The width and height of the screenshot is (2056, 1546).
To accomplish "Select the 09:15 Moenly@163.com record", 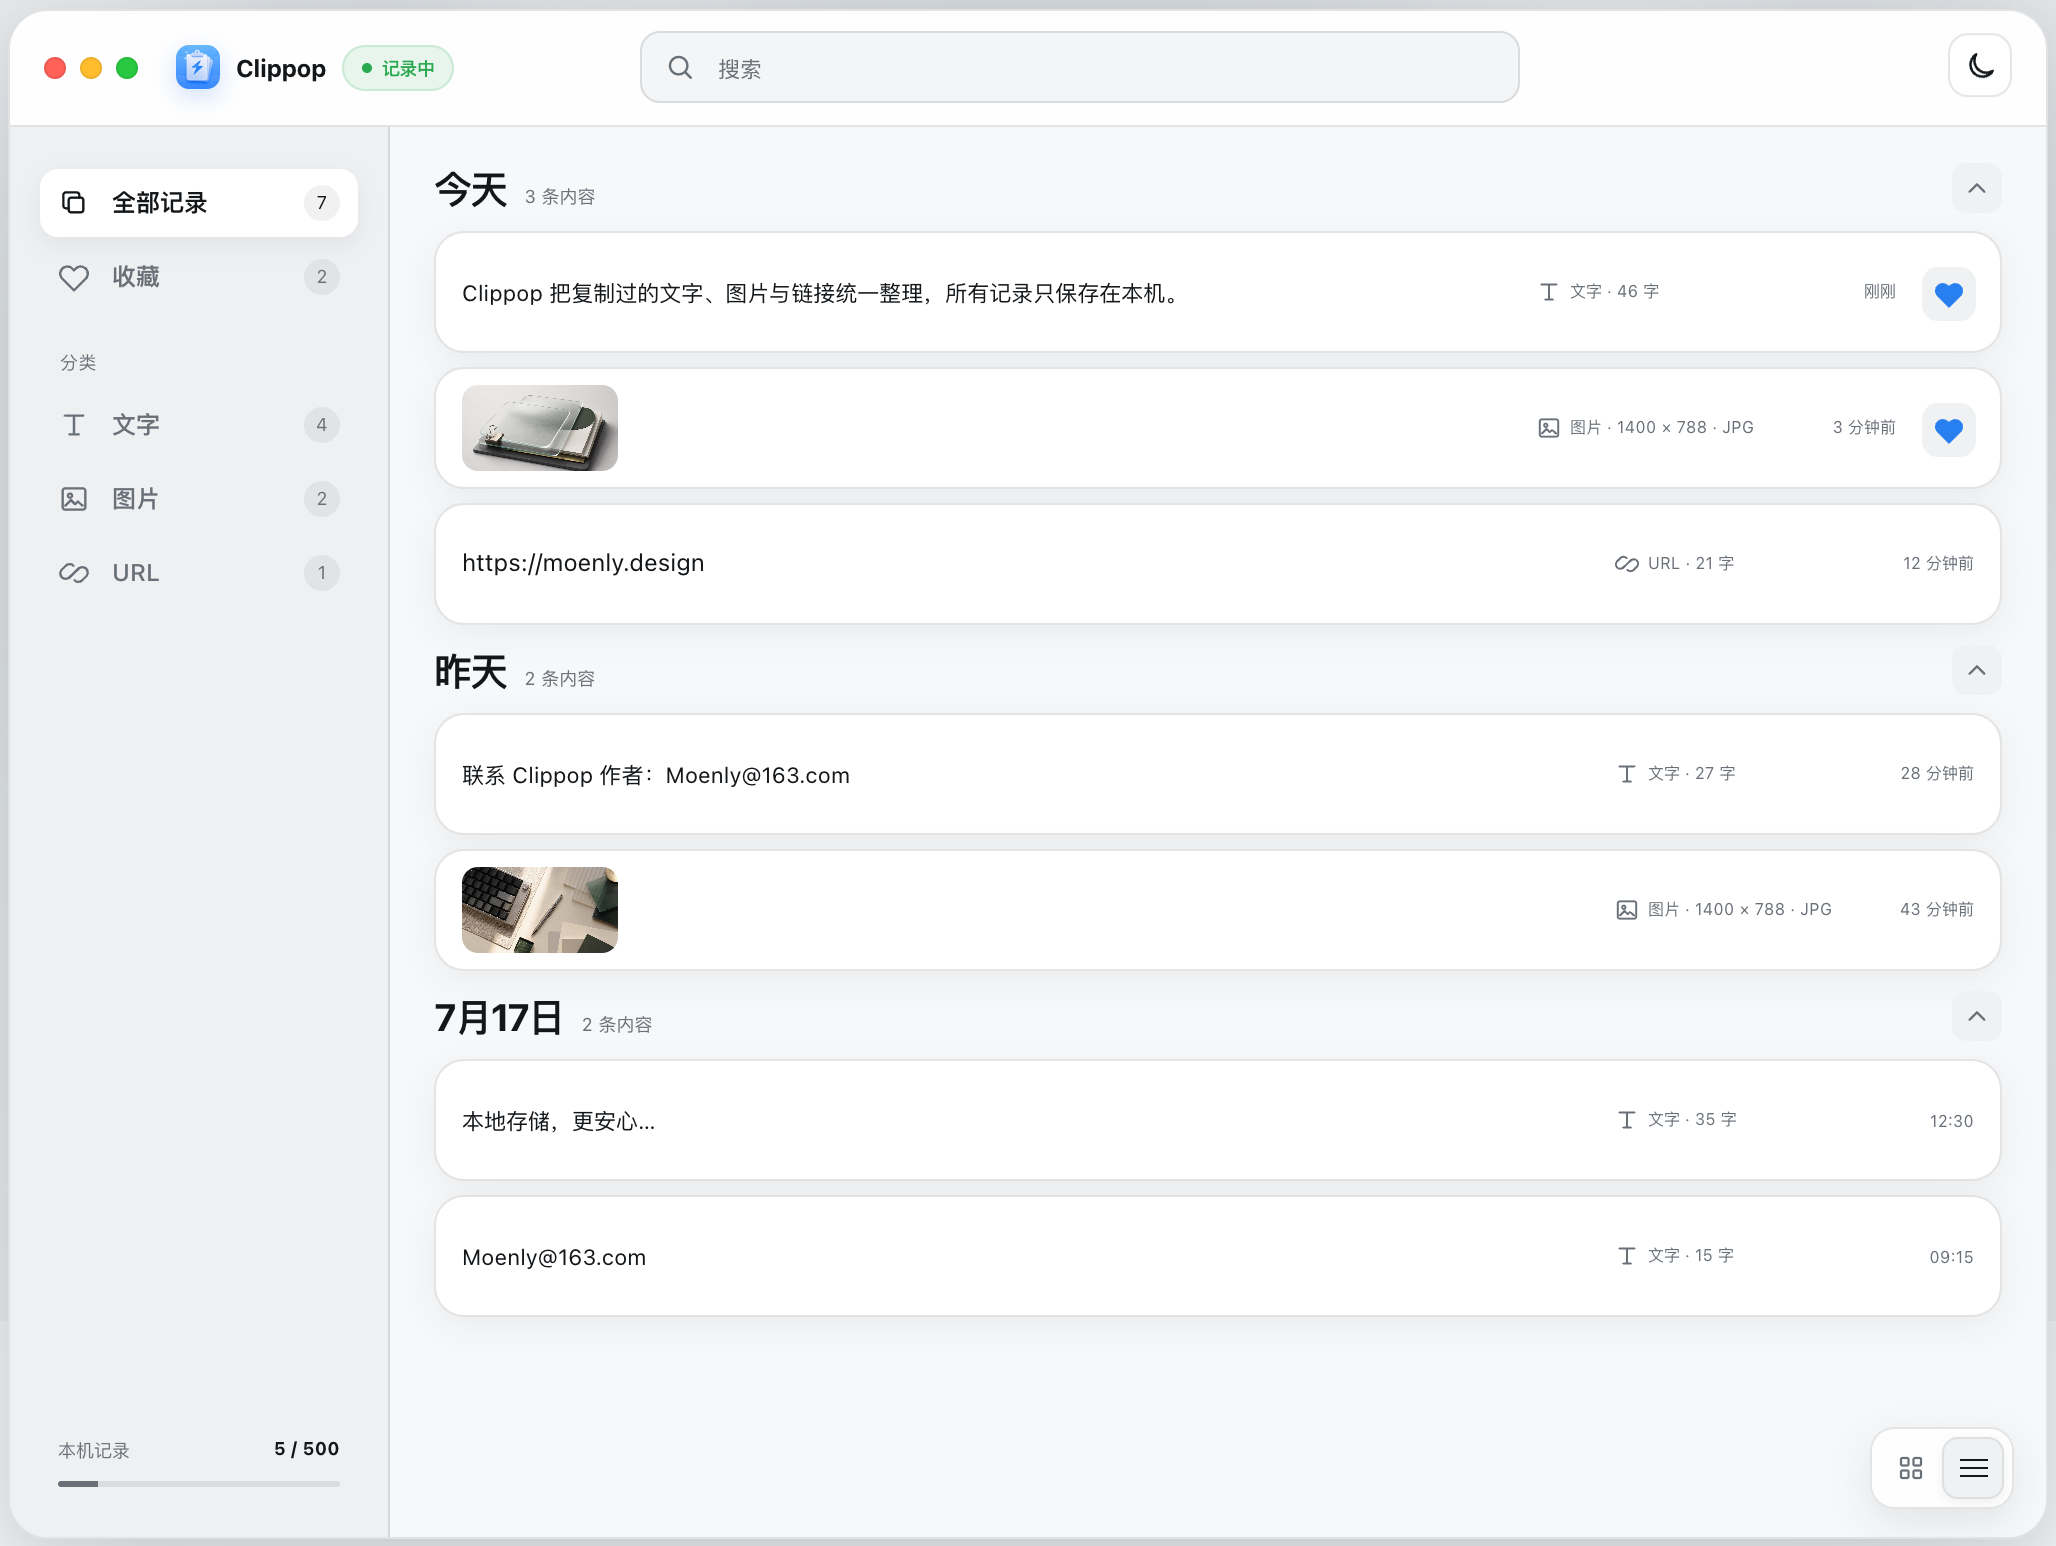I will pyautogui.click(x=1218, y=1256).
